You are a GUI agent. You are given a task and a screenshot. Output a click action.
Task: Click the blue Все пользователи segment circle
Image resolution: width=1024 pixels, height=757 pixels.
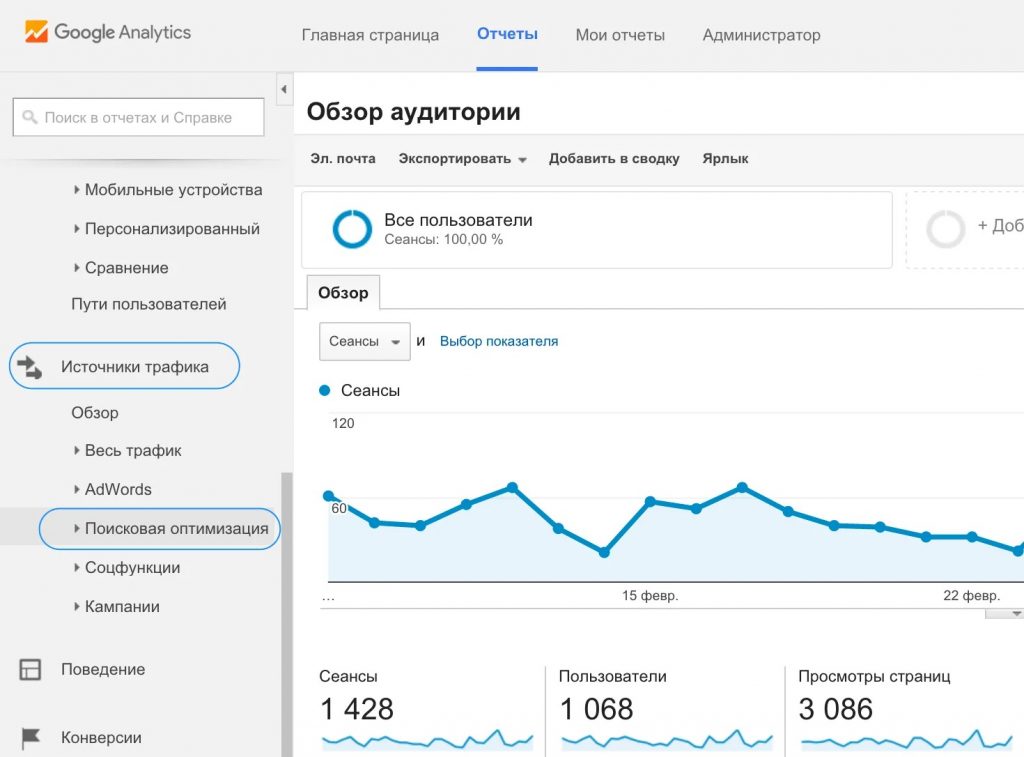tap(352, 229)
